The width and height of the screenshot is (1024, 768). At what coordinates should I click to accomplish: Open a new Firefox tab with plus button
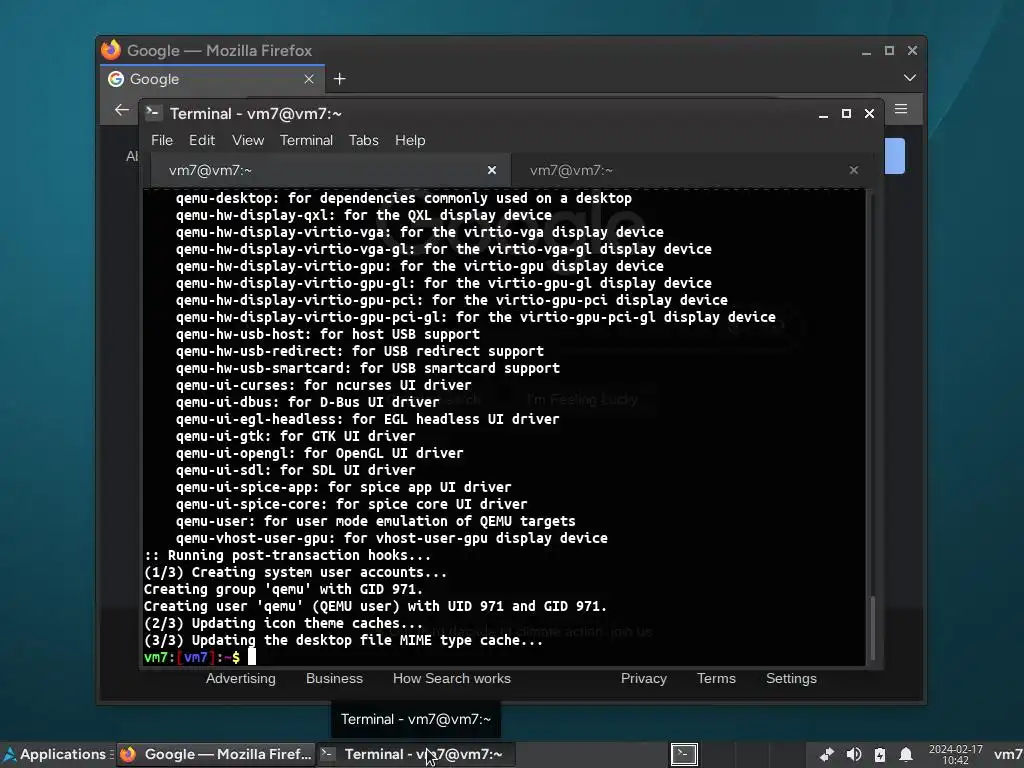(340, 79)
